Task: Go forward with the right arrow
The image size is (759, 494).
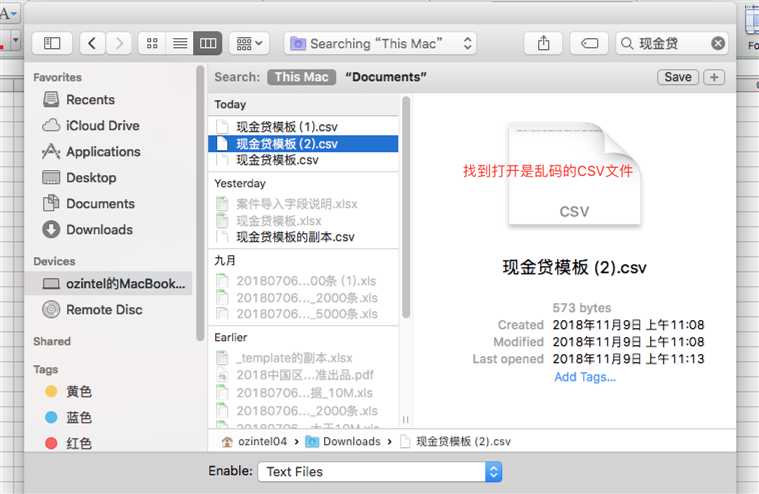Action: (119, 44)
